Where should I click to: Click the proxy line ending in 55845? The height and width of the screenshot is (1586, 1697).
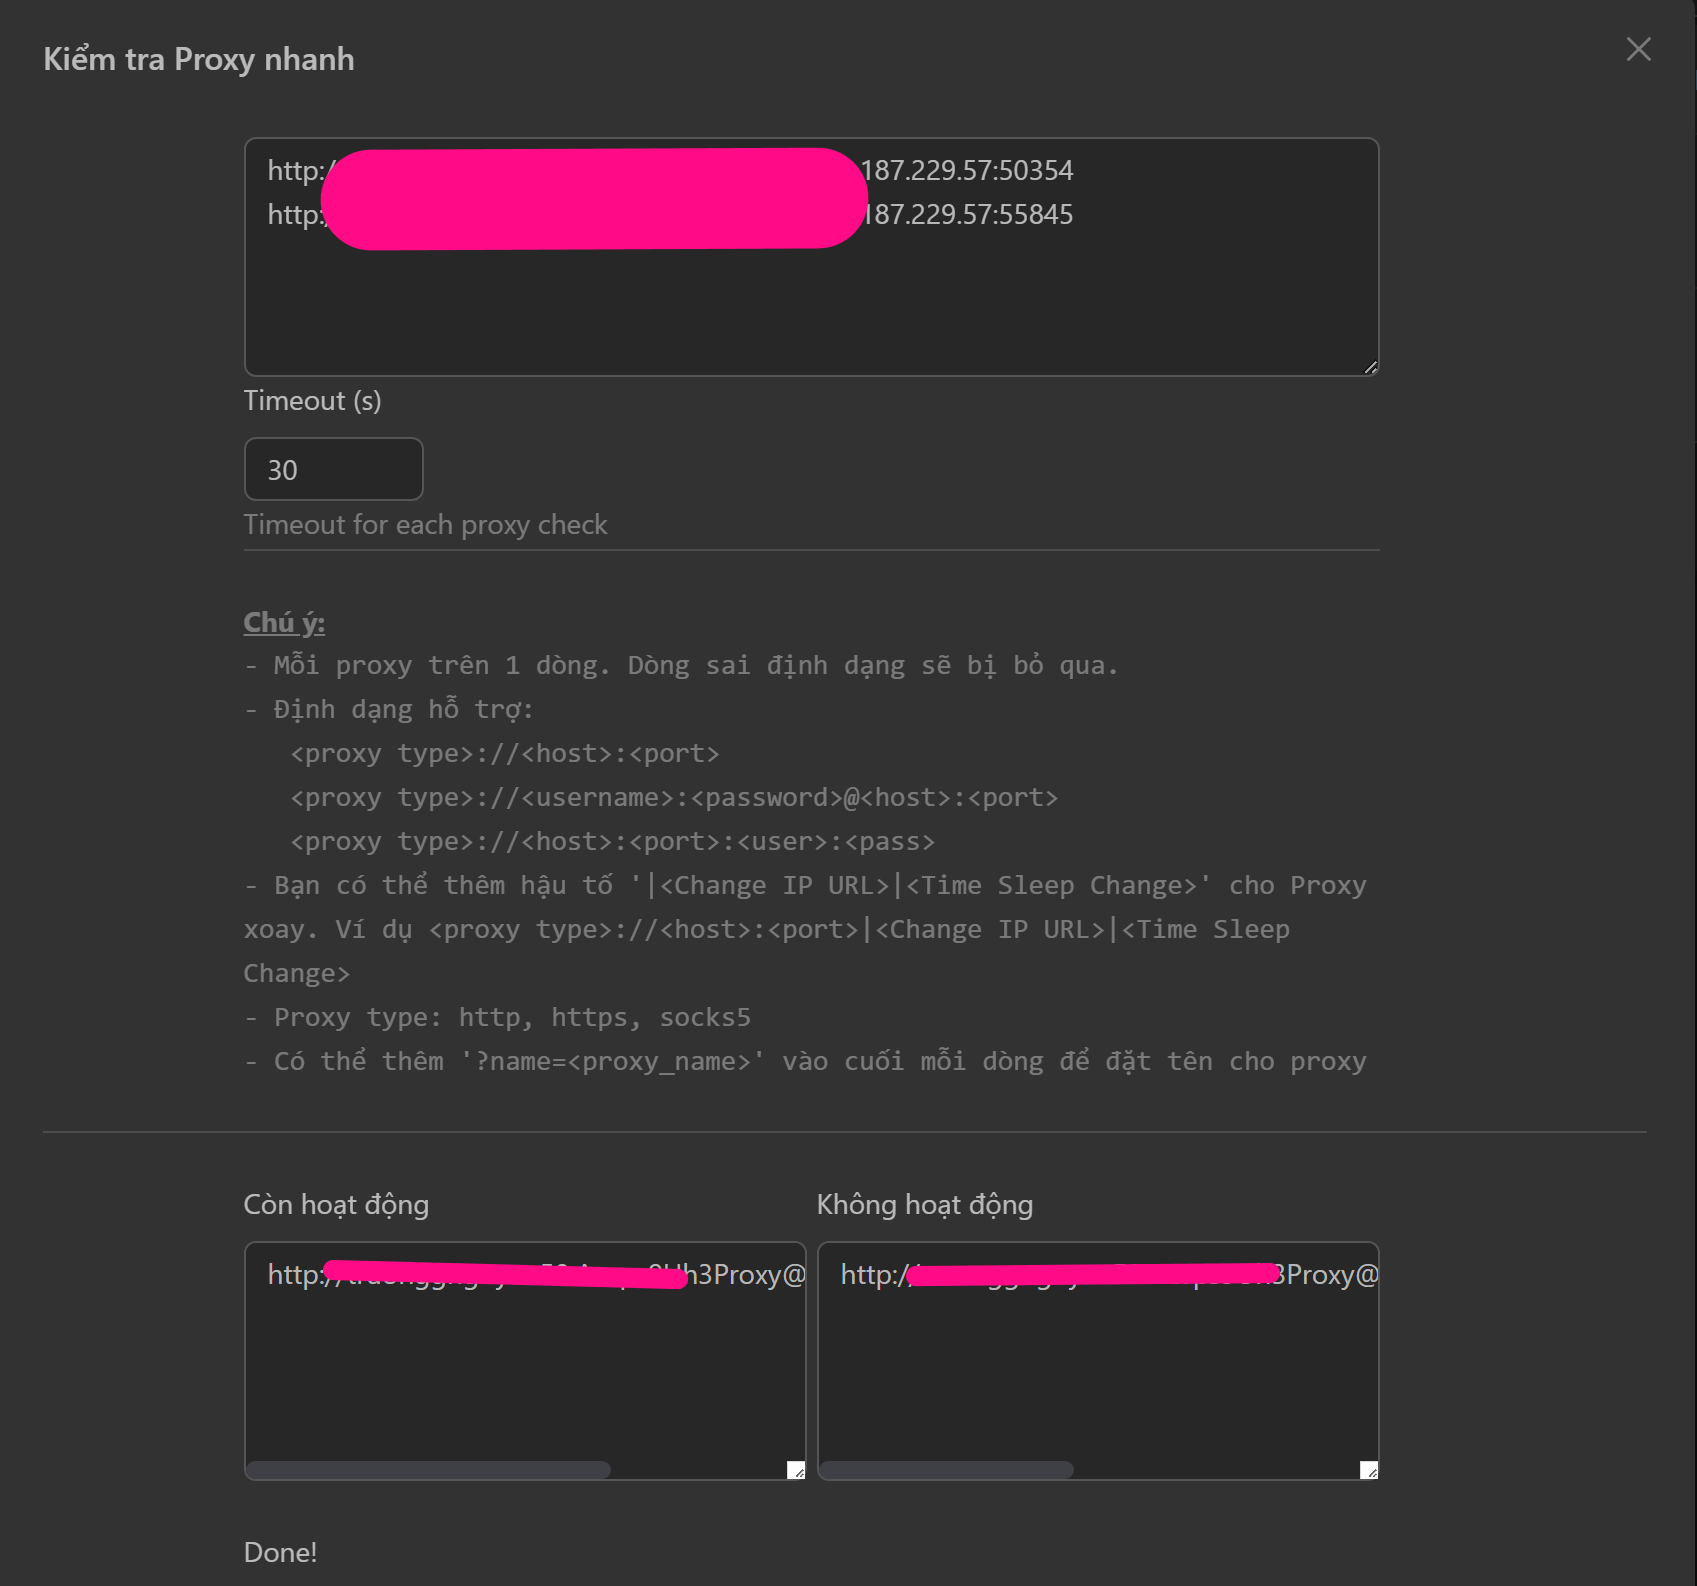(x=966, y=215)
